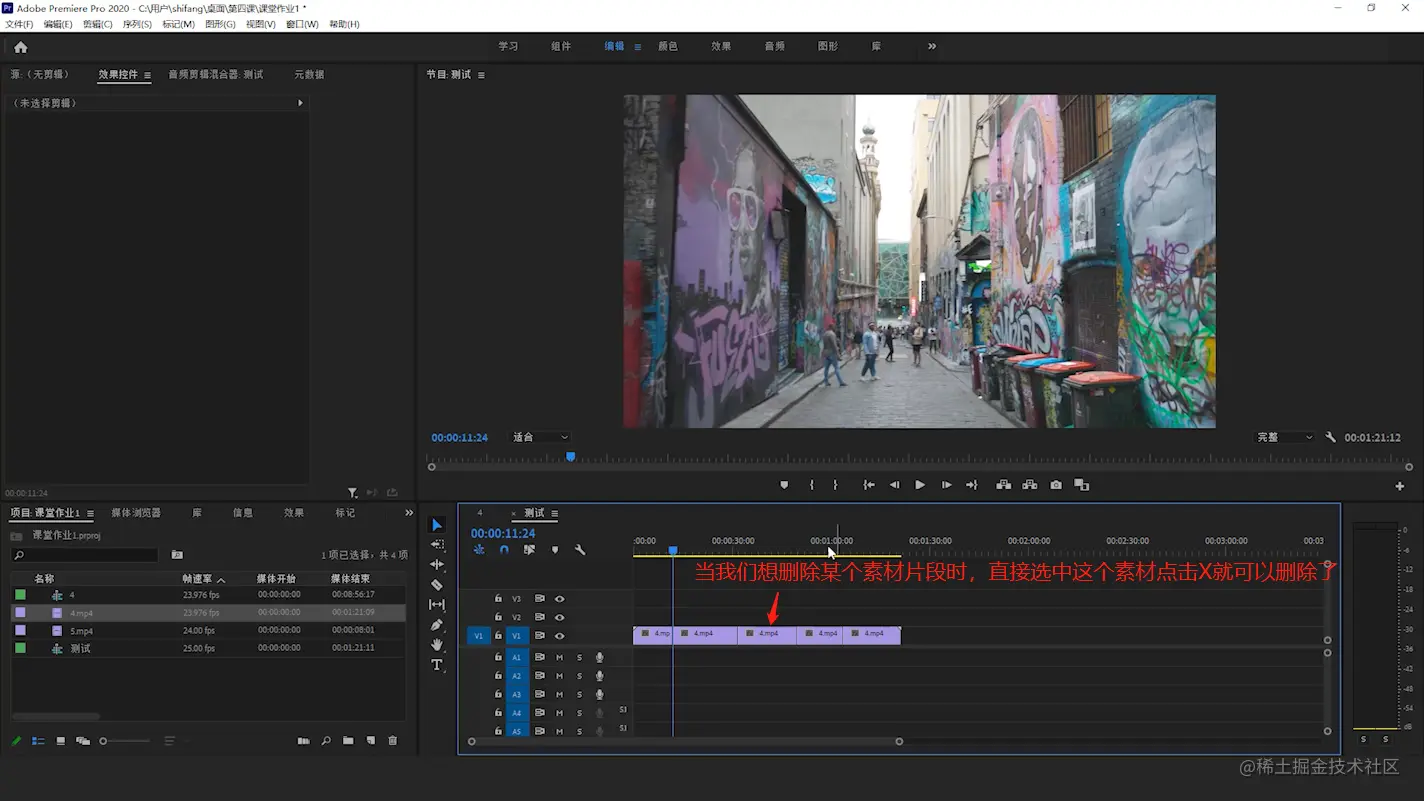Click the Export Frame camera icon

[x=1056, y=485]
